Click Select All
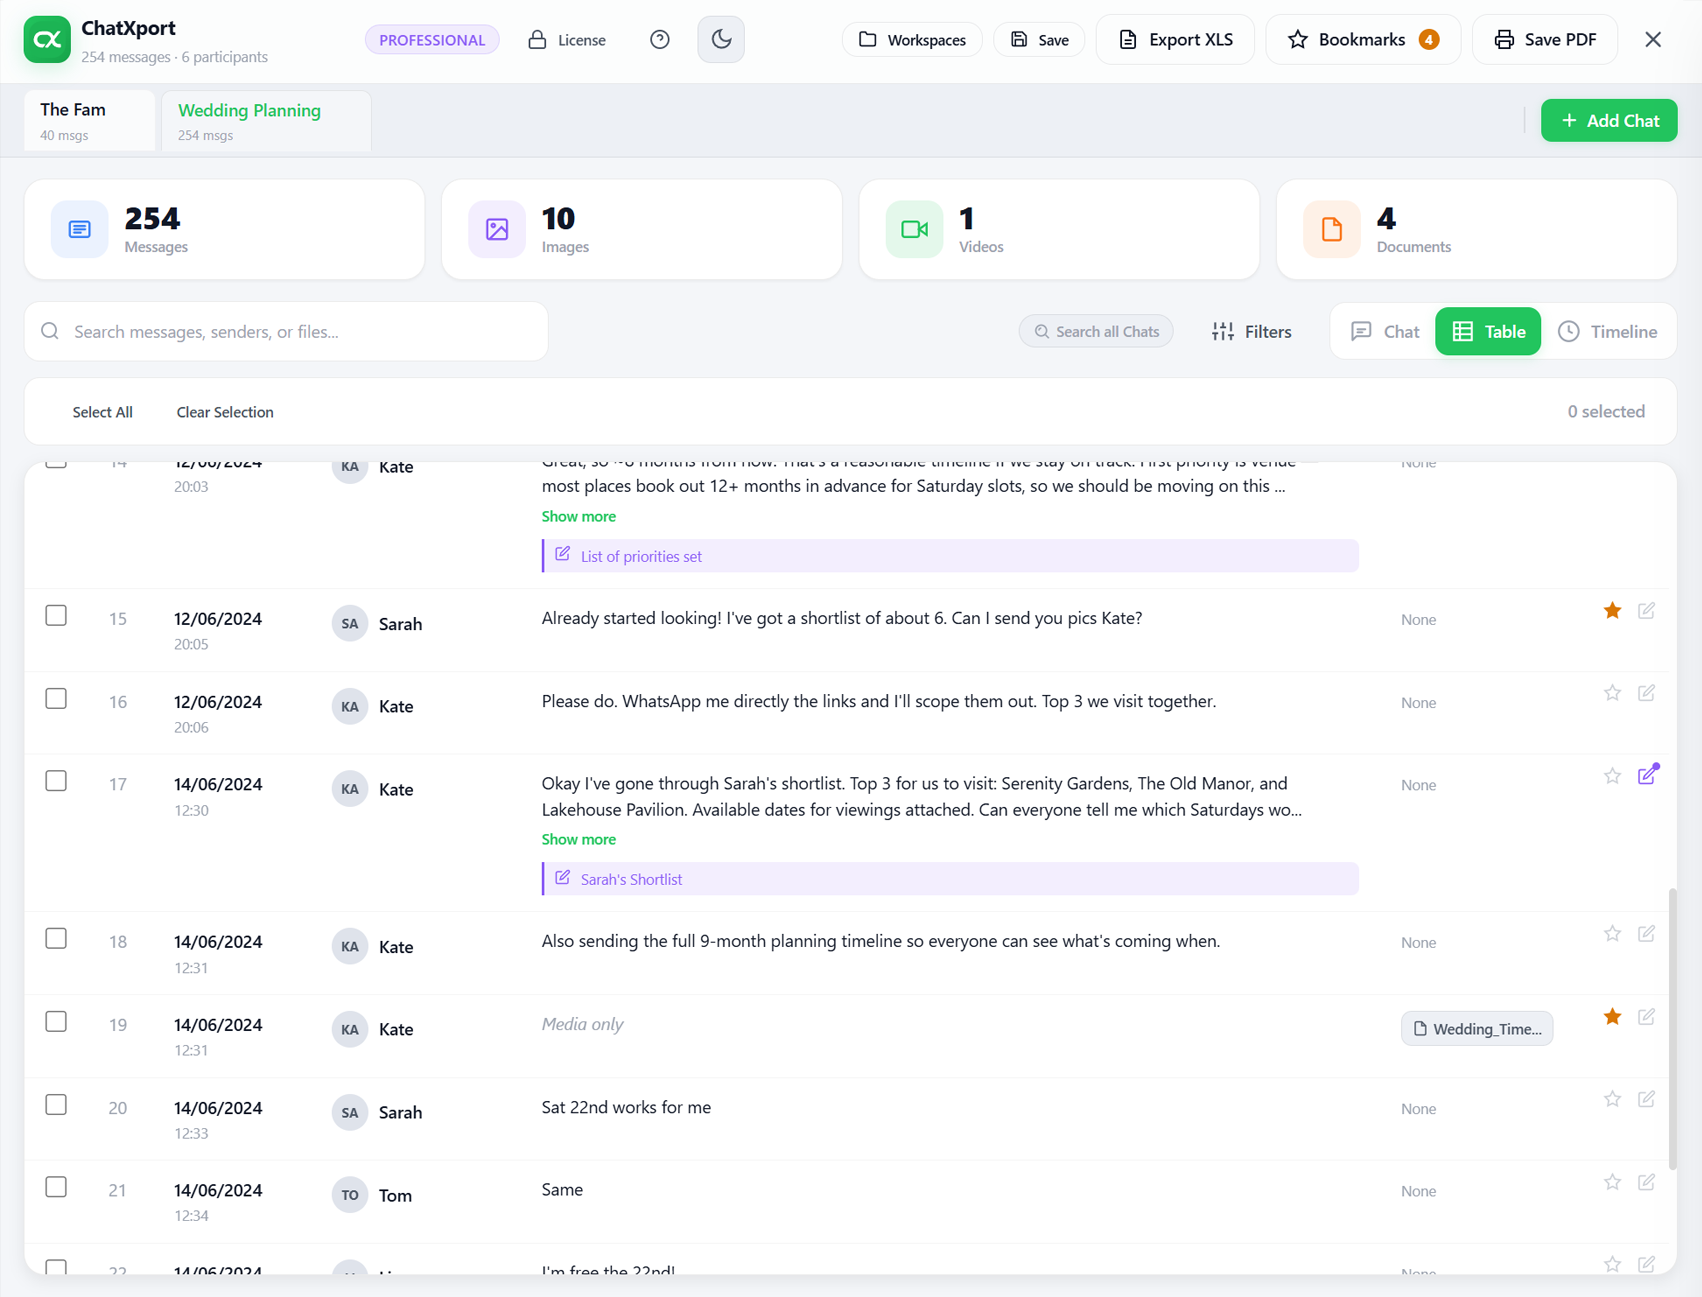The width and height of the screenshot is (1702, 1297). [102, 412]
